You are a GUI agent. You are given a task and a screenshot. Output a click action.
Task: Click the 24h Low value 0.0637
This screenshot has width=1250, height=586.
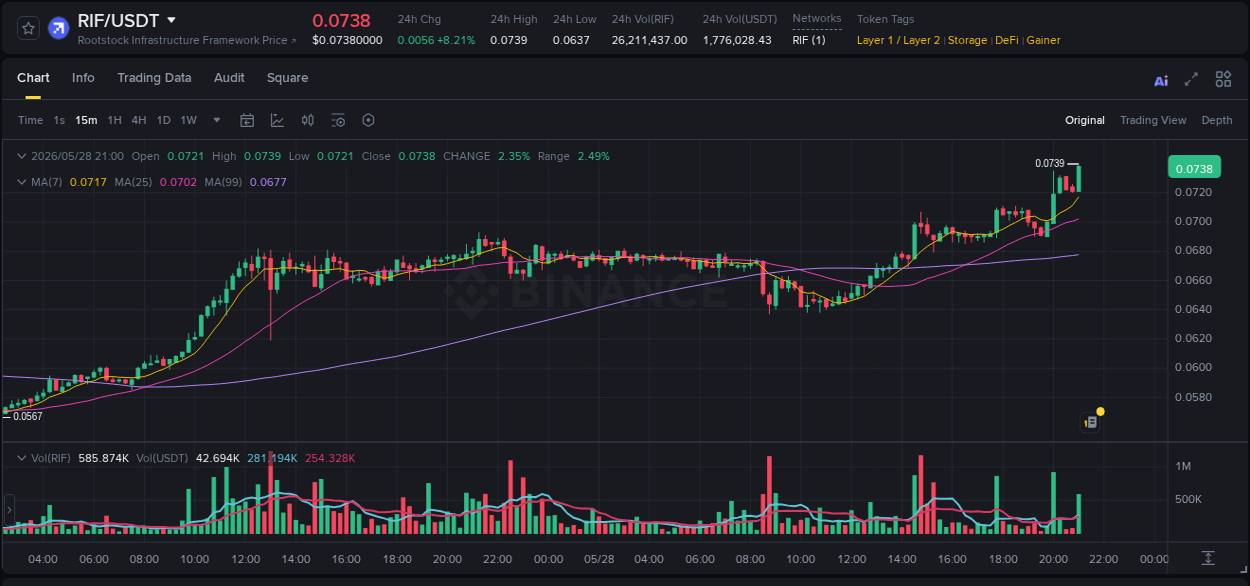pyautogui.click(x=571, y=40)
